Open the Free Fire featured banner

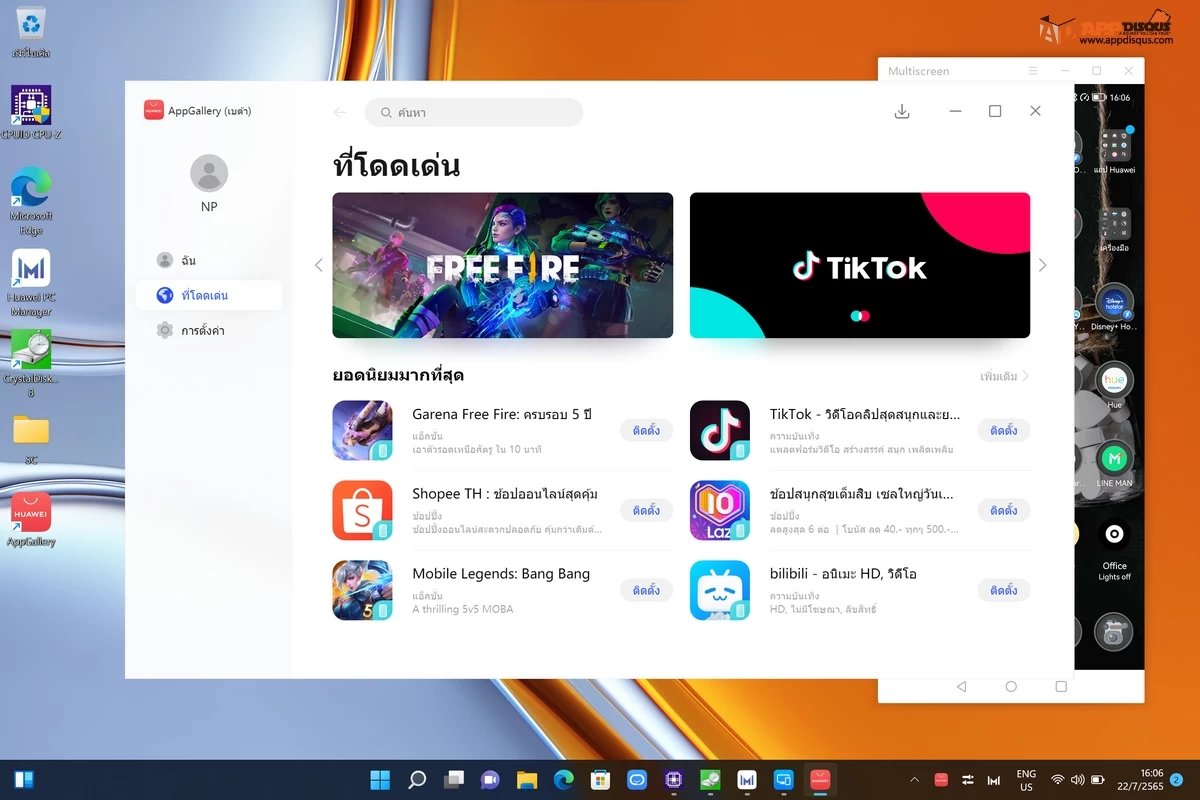pos(503,265)
